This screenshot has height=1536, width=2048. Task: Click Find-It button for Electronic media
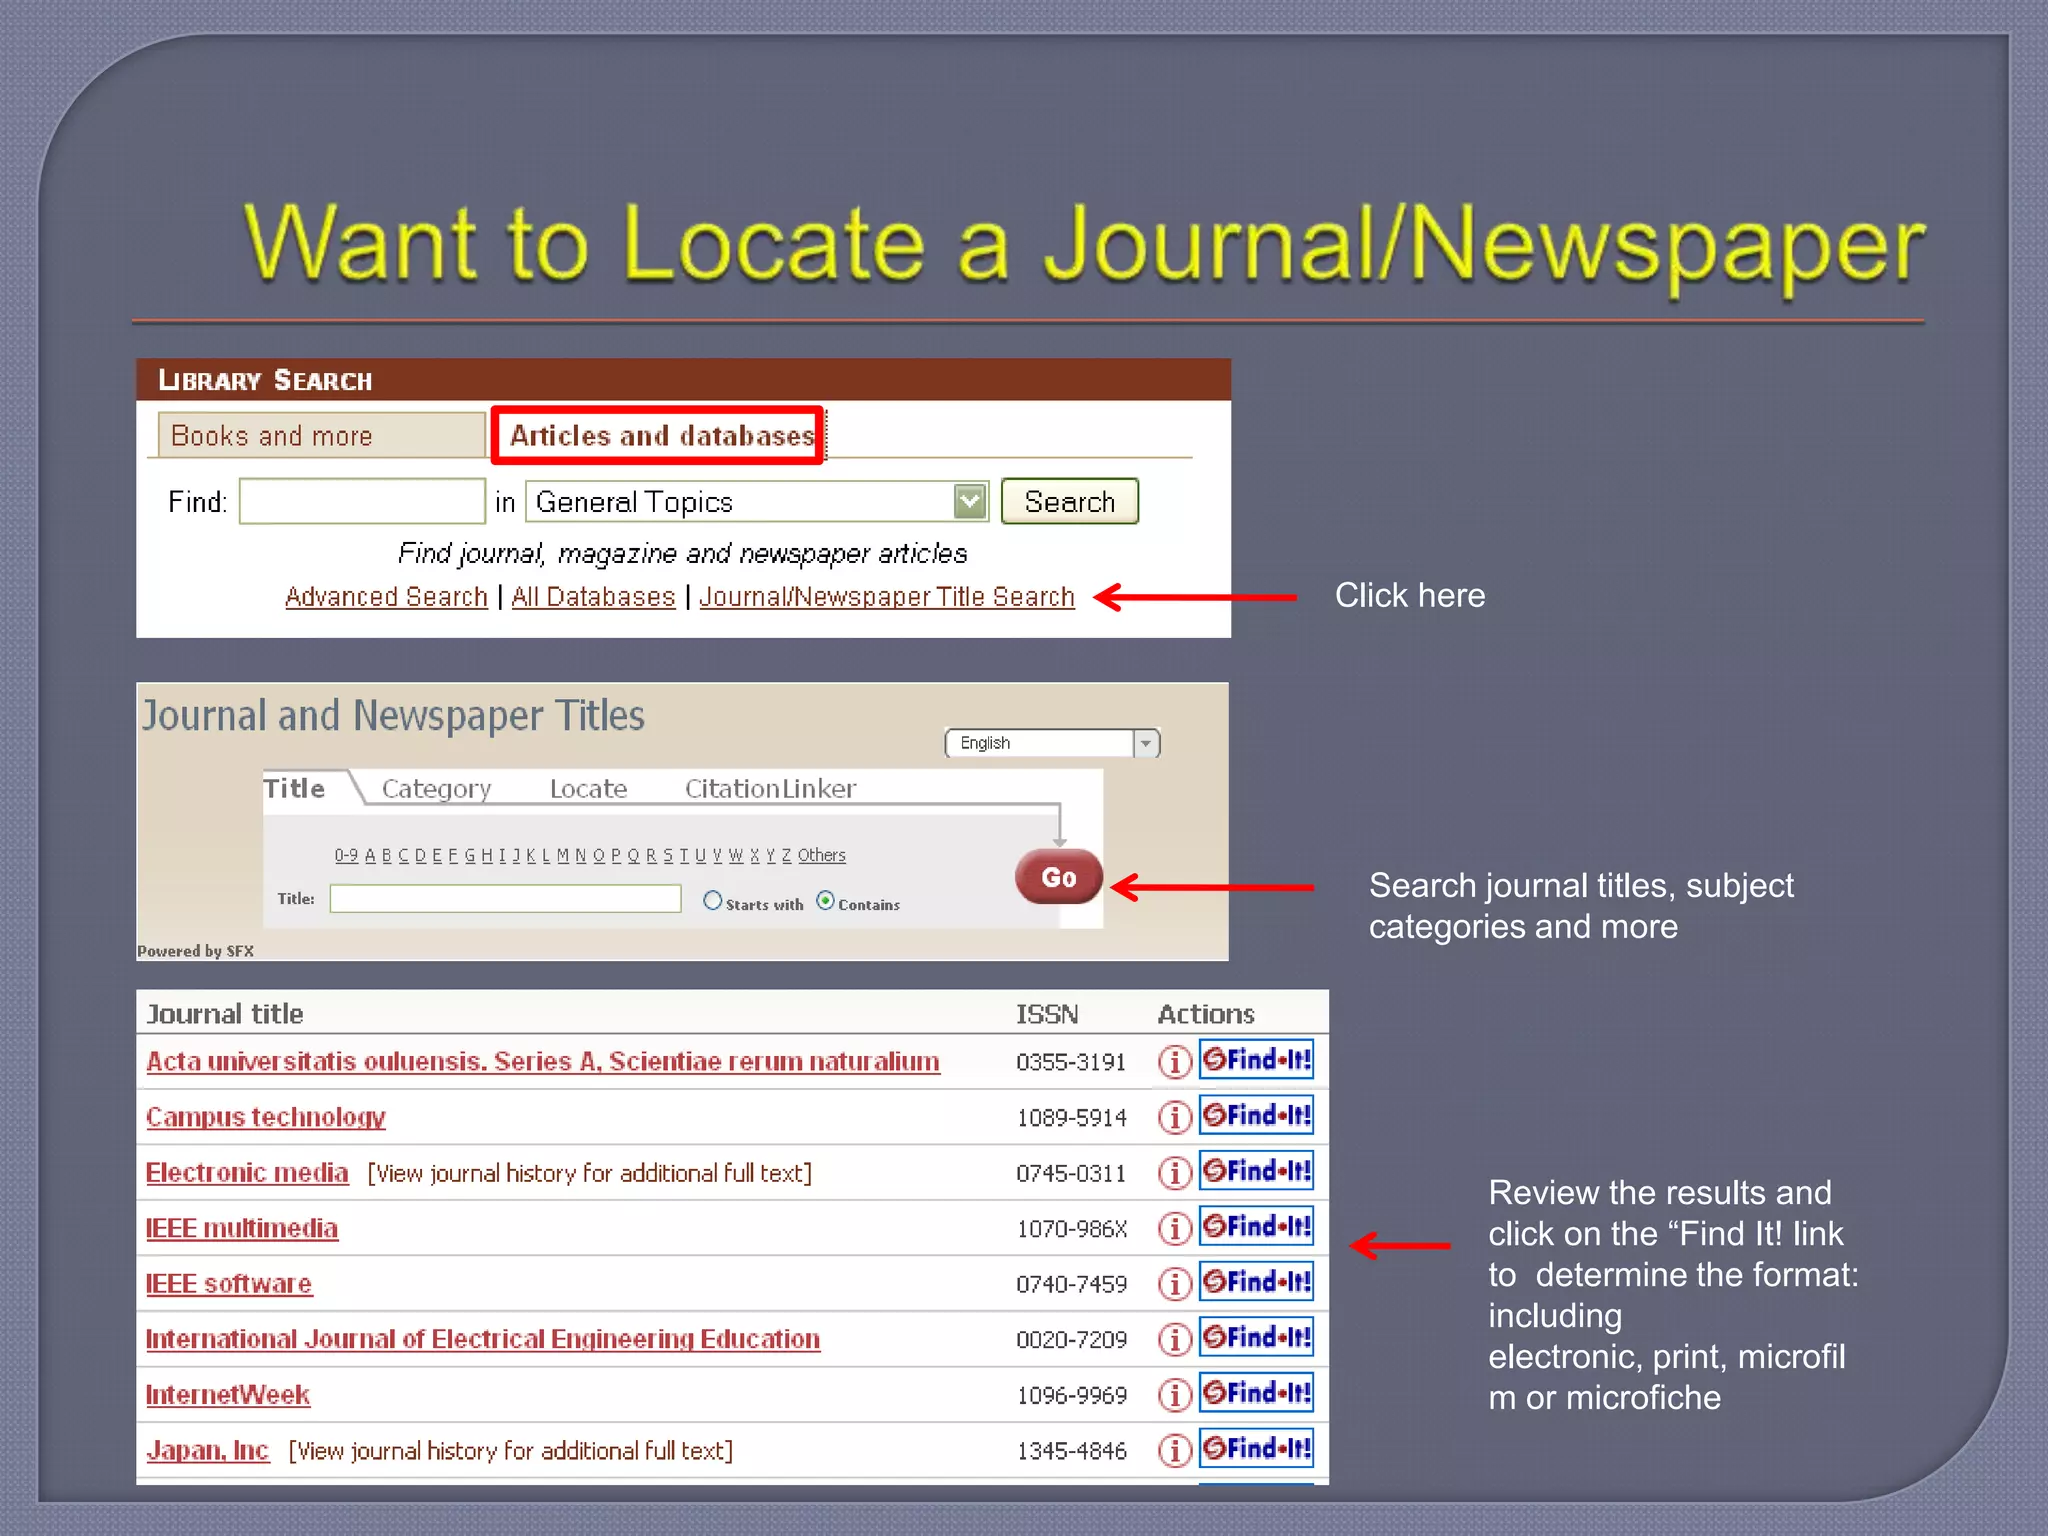1257,1171
